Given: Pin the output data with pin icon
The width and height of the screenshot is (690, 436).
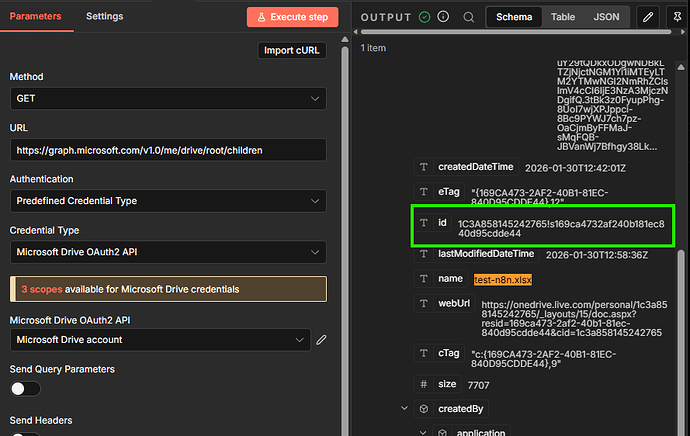Looking at the screenshot, I should tap(680, 17).
